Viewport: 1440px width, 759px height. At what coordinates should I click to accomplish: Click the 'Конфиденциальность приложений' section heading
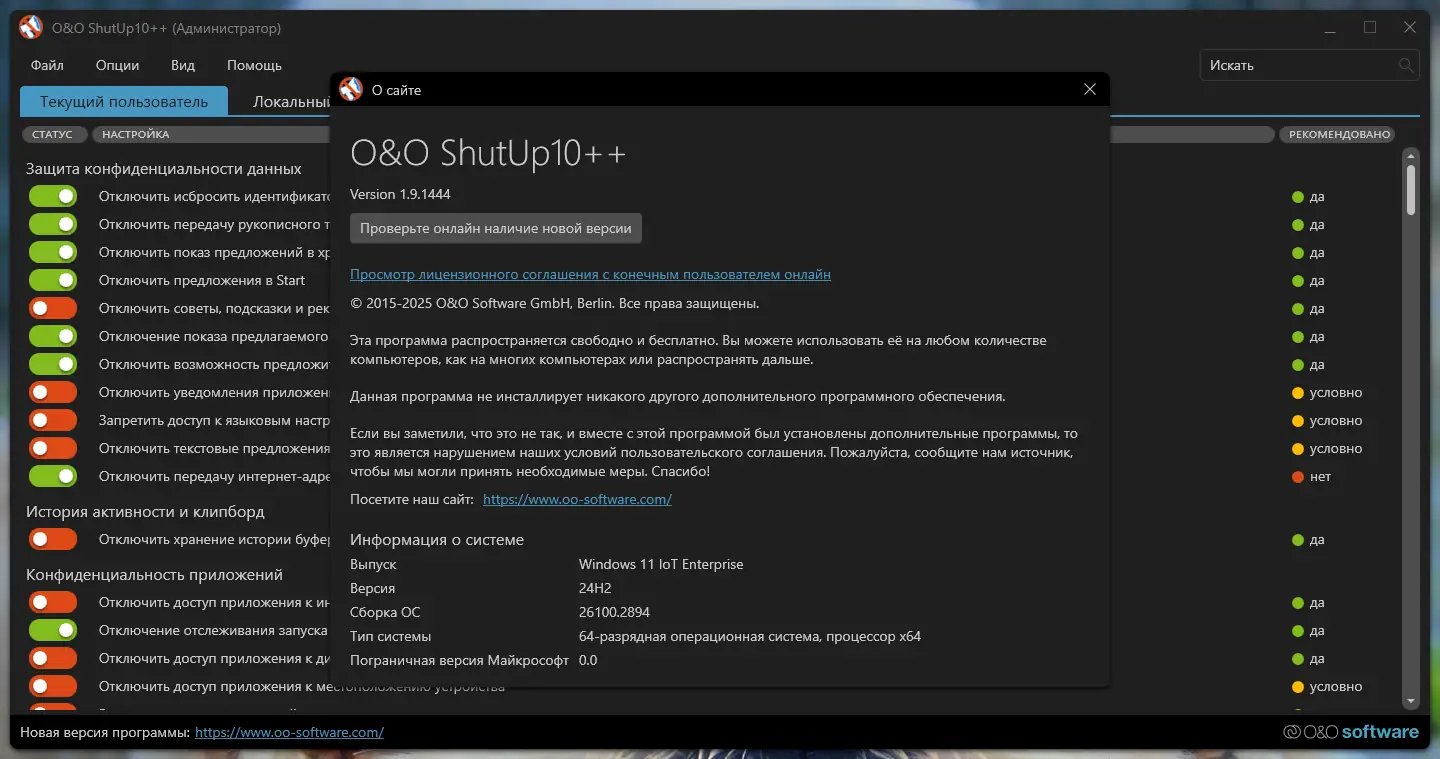pyautogui.click(x=154, y=575)
